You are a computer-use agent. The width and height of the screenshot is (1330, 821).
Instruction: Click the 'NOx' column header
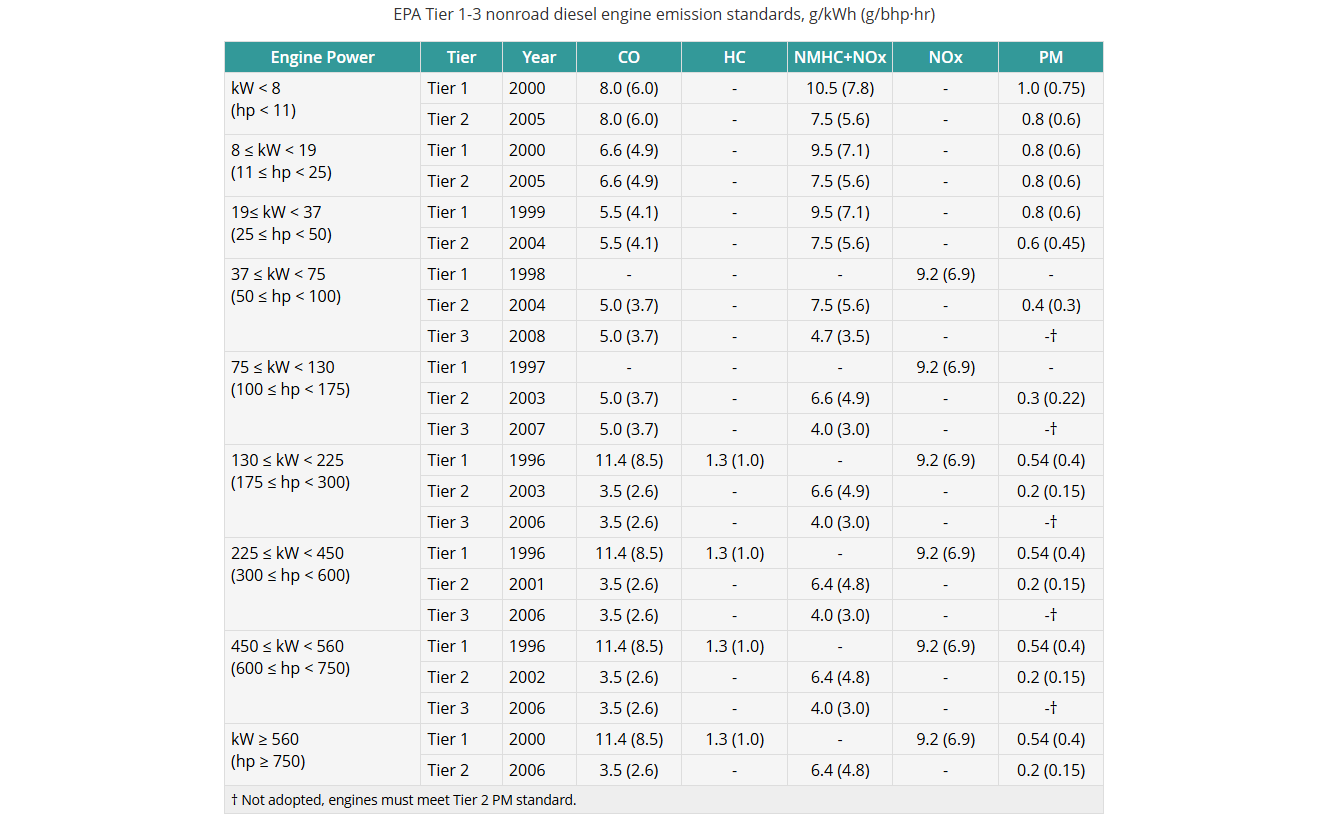click(945, 57)
